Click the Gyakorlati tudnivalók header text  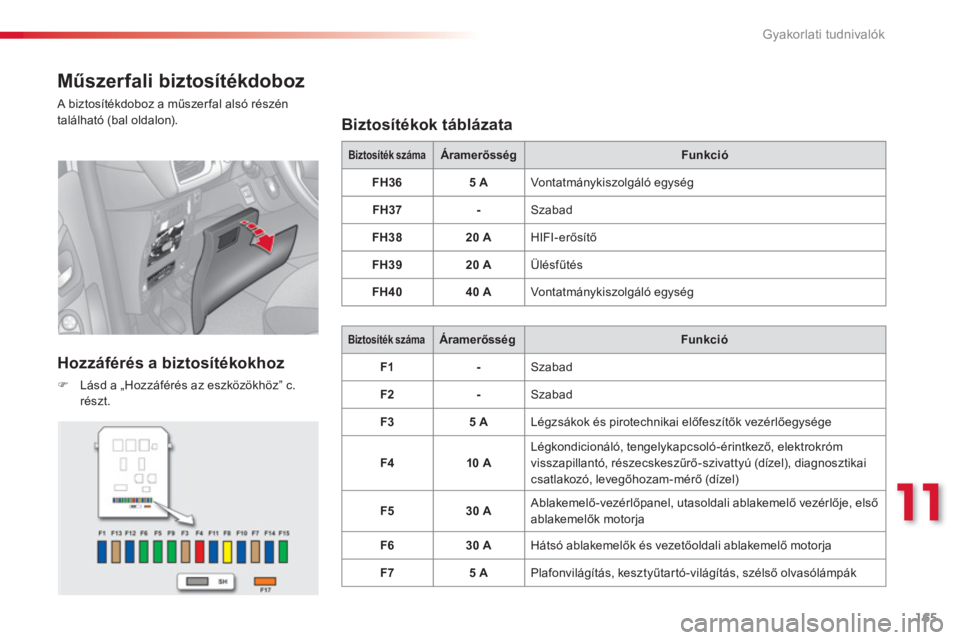(823, 34)
